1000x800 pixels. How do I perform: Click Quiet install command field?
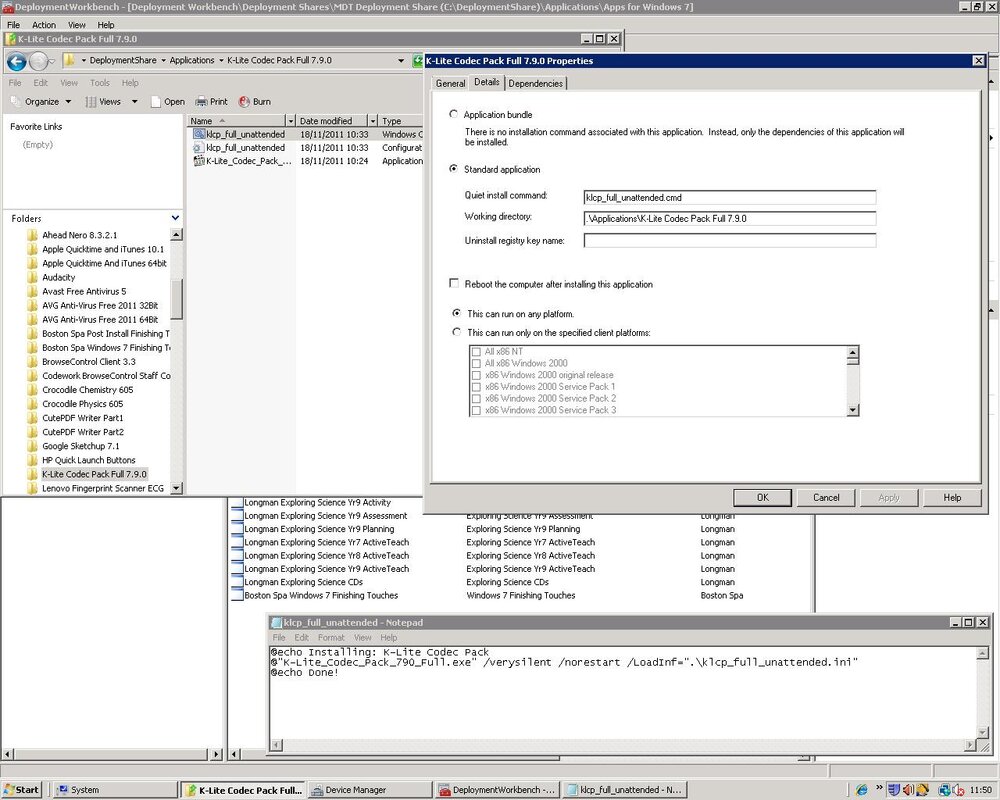pos(730,198)
